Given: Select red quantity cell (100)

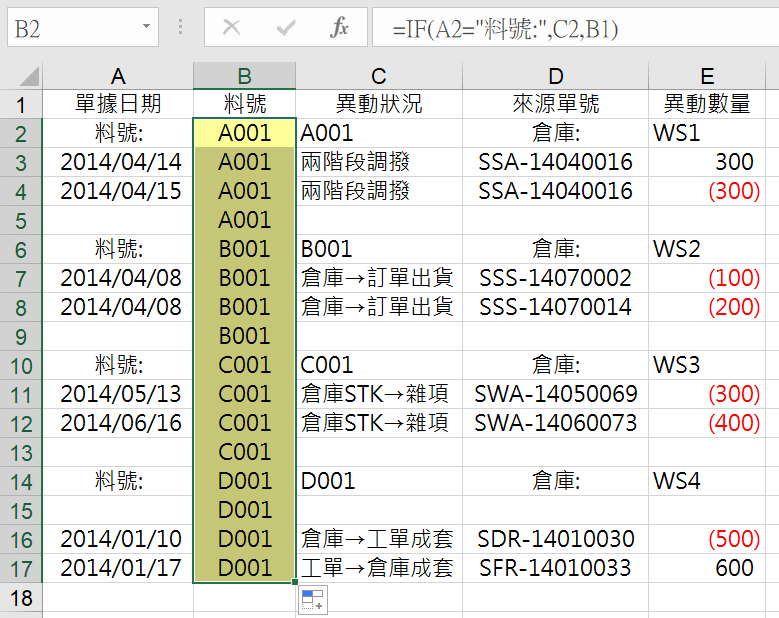Looking at the screenshot, I should [x=707, y=278].
